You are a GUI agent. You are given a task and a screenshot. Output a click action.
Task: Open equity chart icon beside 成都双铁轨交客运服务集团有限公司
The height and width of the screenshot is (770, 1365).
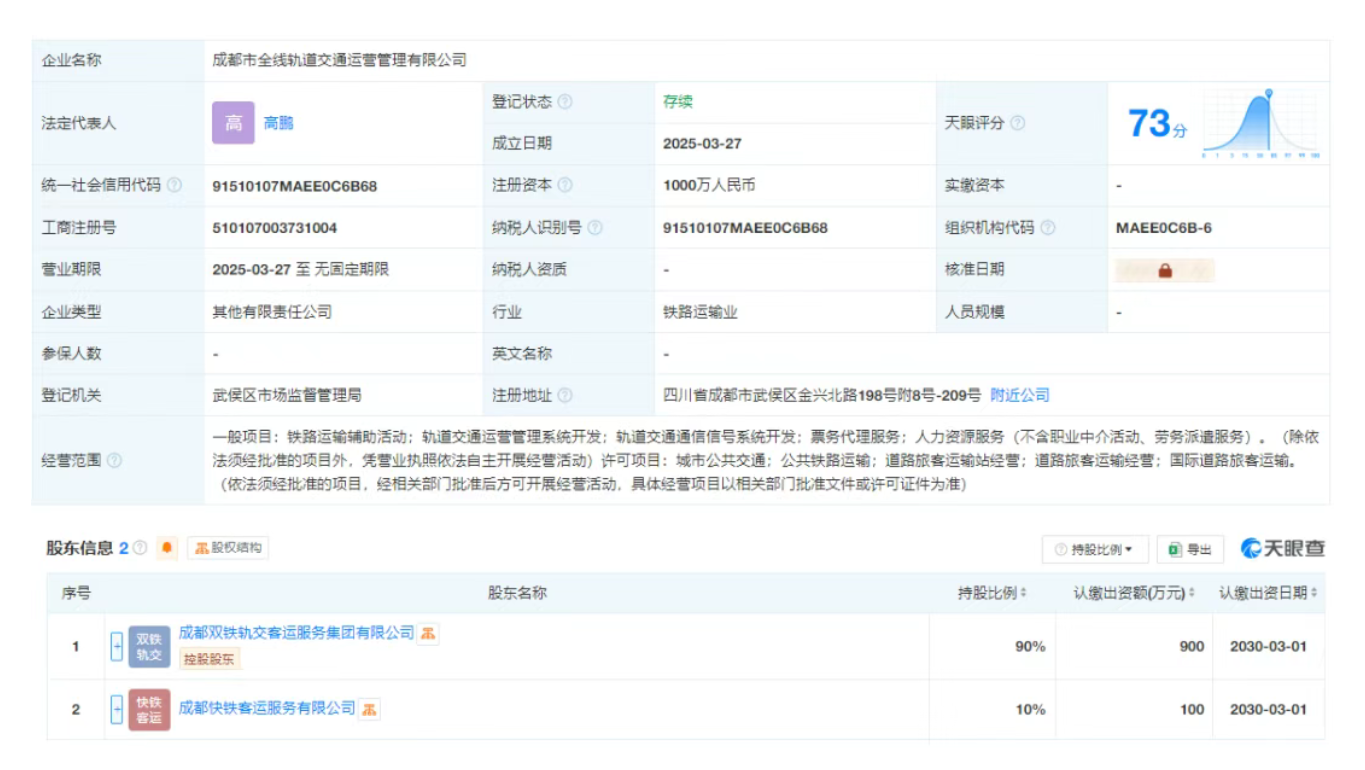tap(427, 633)
